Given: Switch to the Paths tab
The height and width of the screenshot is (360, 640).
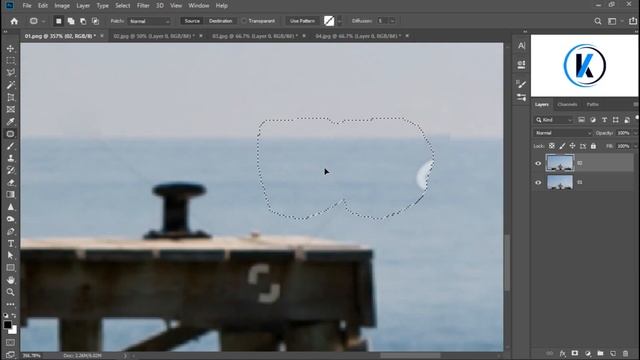Looking at the screenshot, I should [592, 104].
